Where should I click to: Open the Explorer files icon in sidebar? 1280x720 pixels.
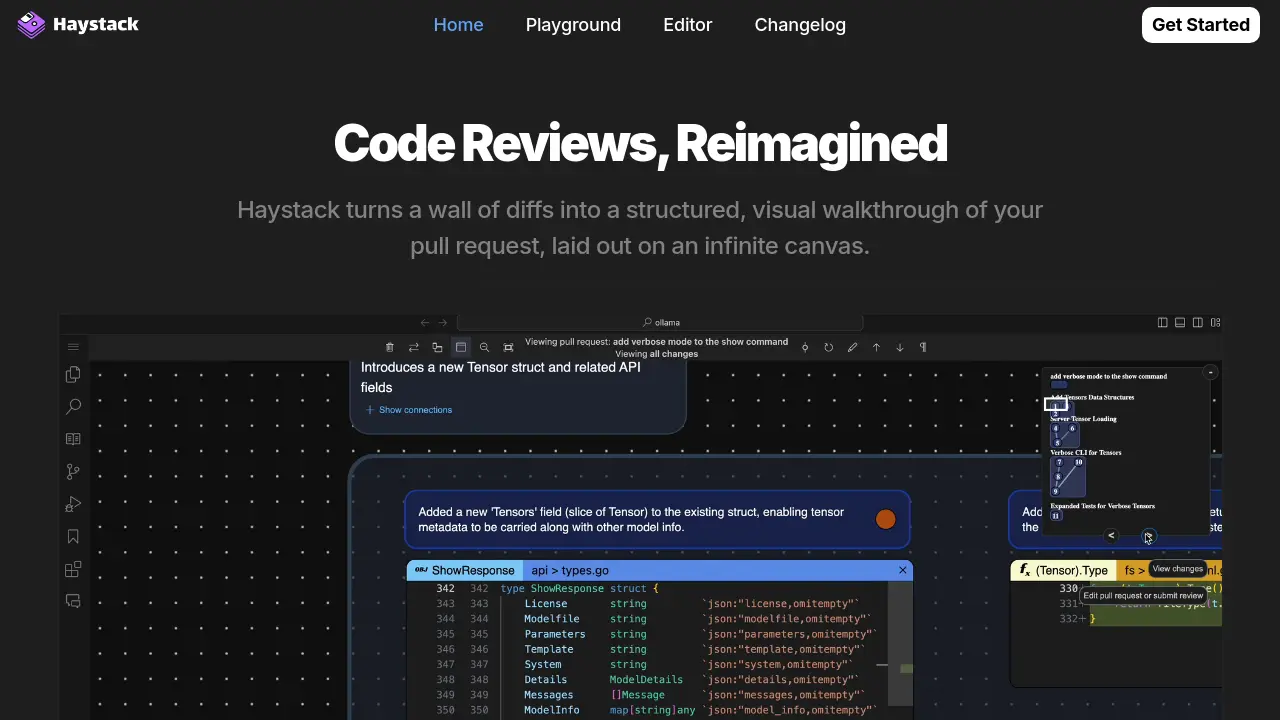[x=73, y=374]
